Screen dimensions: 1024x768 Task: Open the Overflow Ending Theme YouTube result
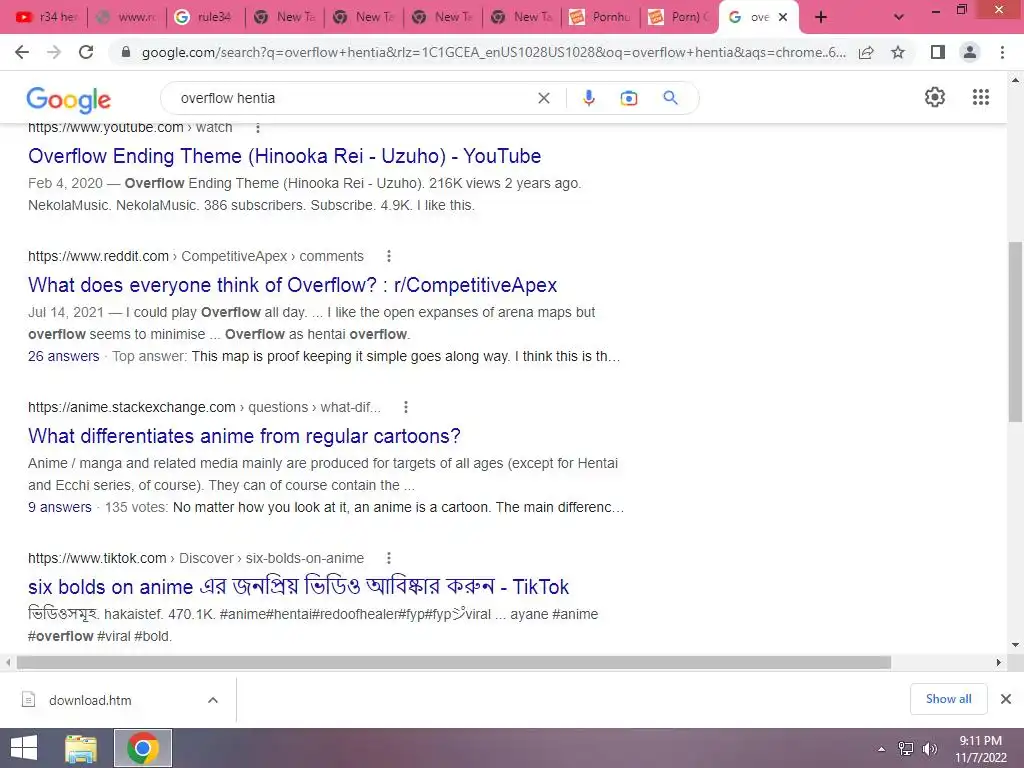285,156
